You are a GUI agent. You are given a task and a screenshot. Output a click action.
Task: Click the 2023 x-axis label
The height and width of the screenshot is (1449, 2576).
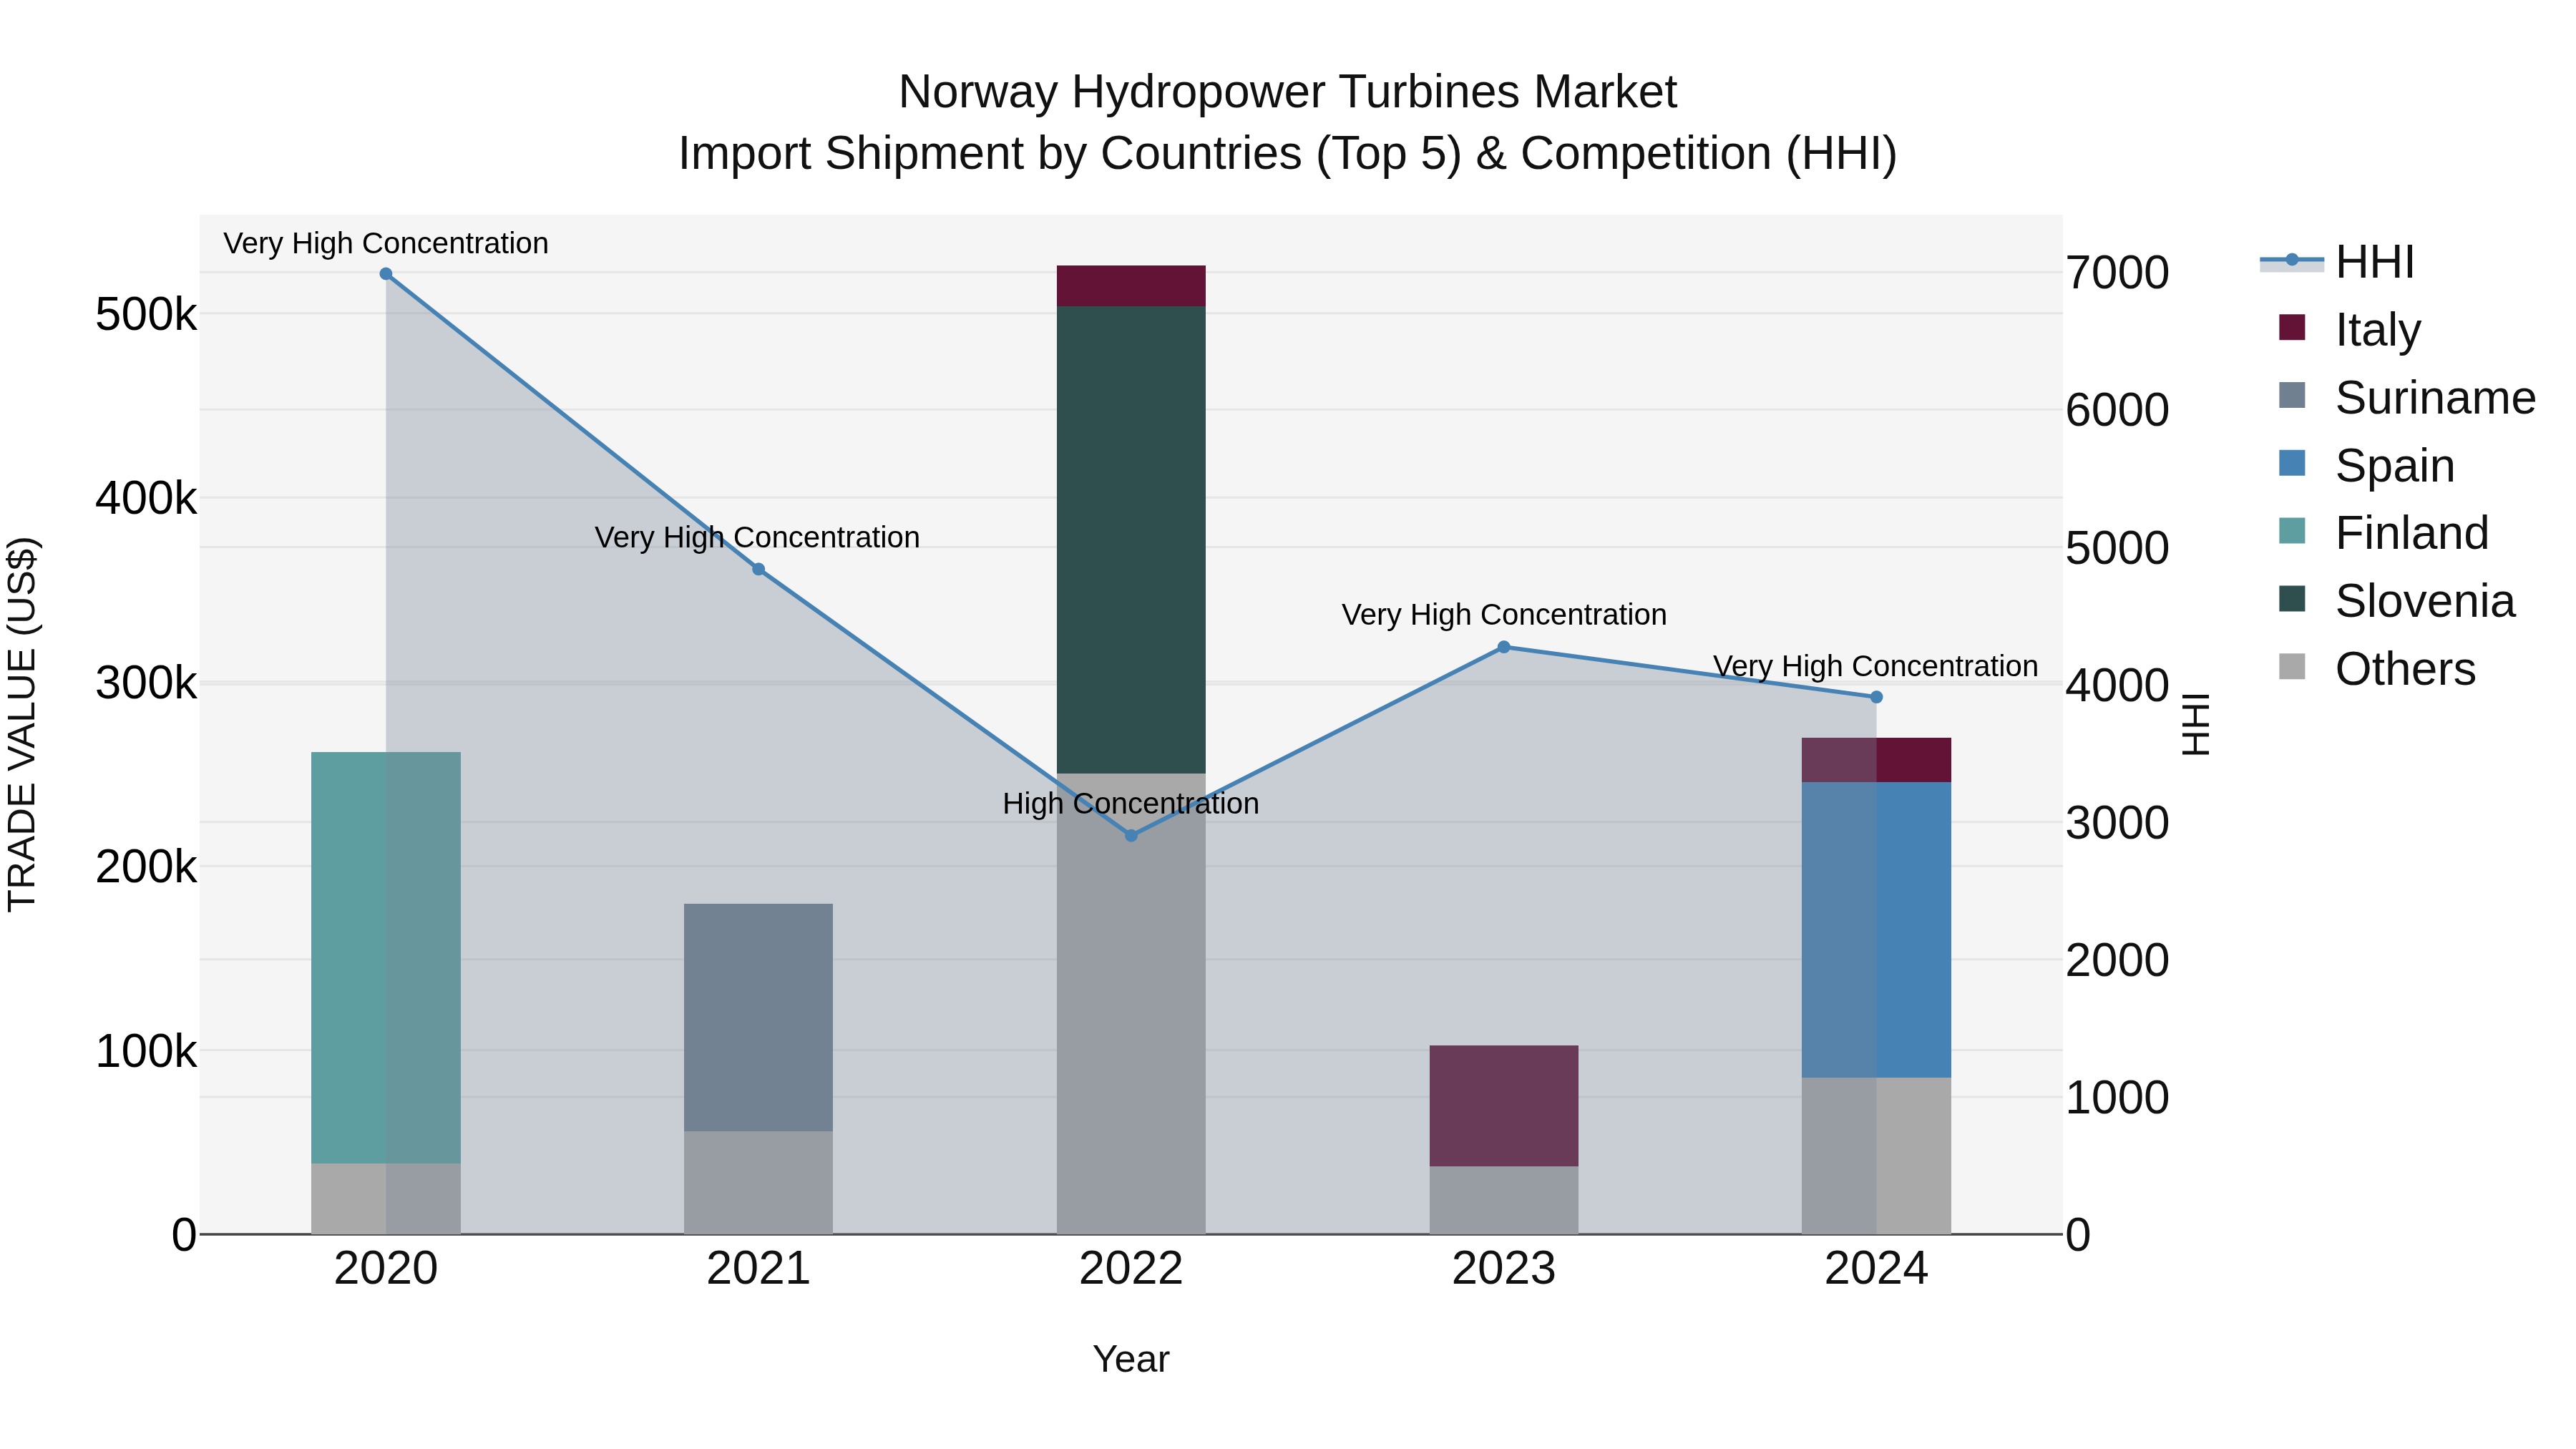[x=1503, y=1269]
